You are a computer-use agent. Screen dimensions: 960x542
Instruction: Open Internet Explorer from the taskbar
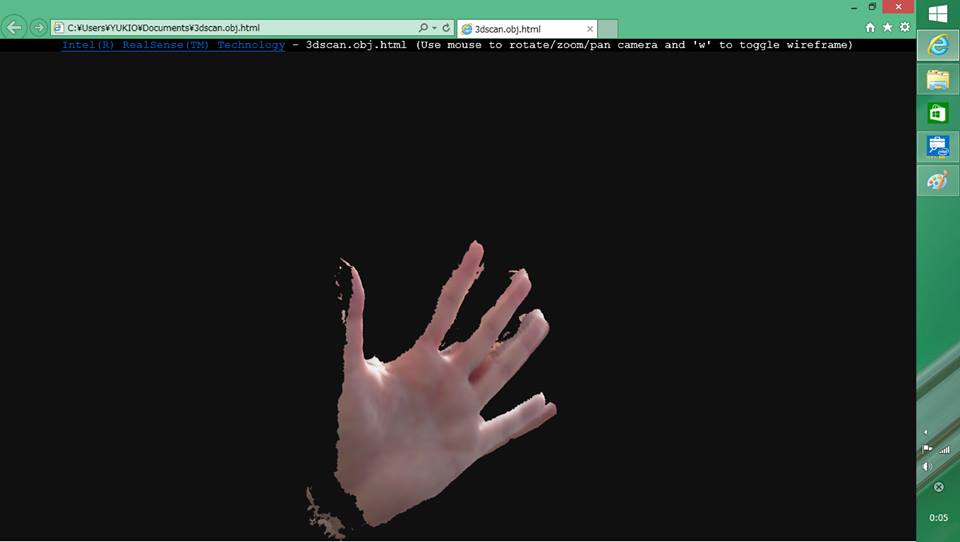[937, 46]
